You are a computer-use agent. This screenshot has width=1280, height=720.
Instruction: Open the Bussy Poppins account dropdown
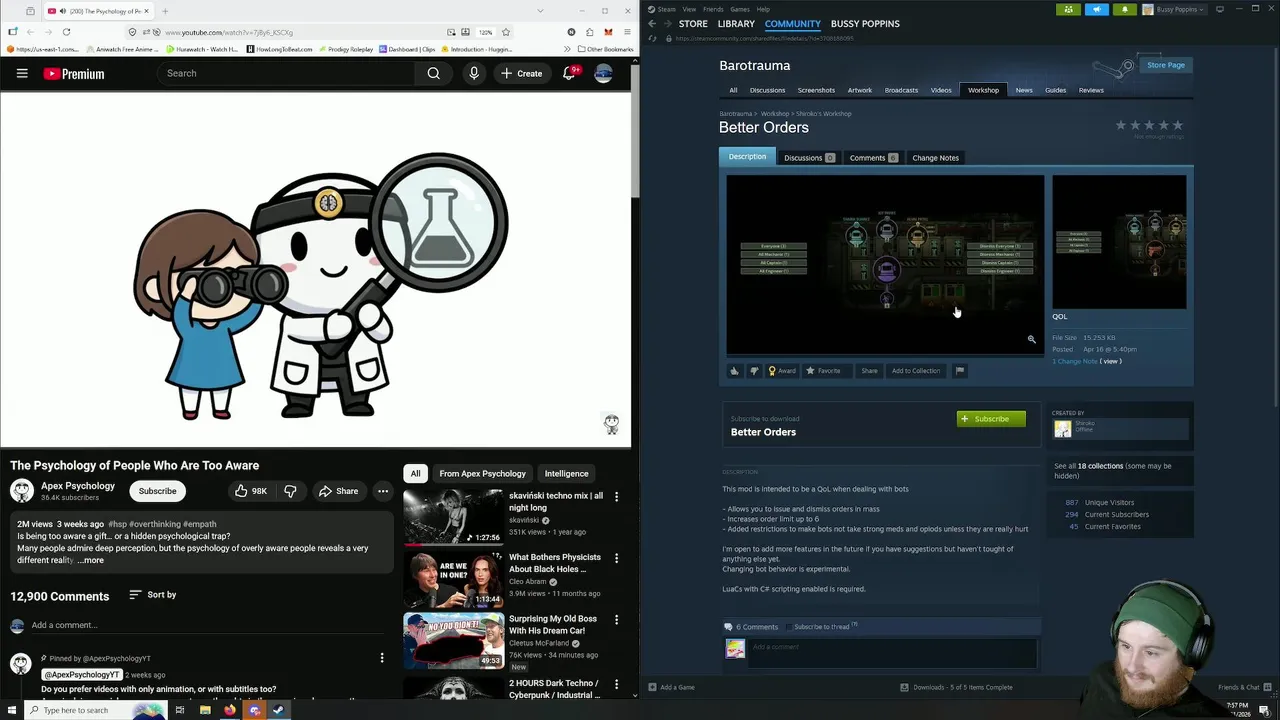[1174, 9]
